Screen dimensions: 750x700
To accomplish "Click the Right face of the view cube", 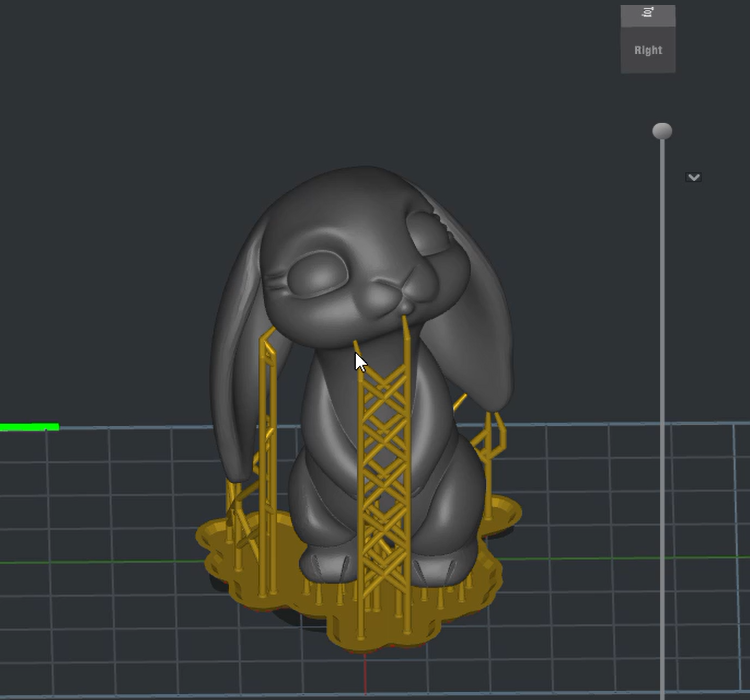I will 648,51.
